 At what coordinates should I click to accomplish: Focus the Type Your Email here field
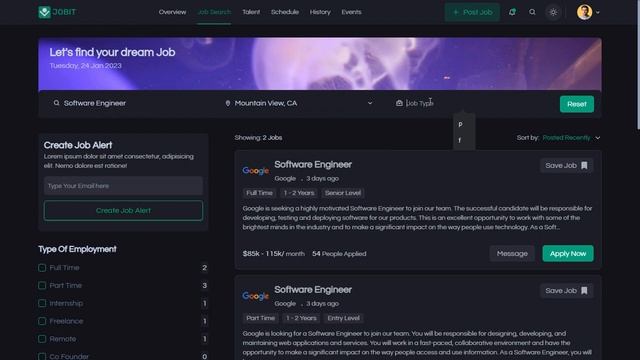(123, 186)
